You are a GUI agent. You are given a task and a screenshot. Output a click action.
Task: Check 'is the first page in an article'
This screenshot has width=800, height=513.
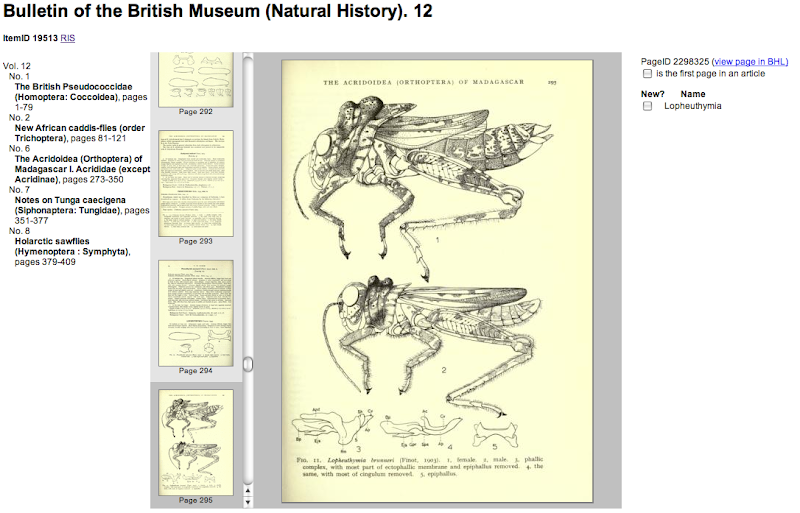[x=647, y=74]
